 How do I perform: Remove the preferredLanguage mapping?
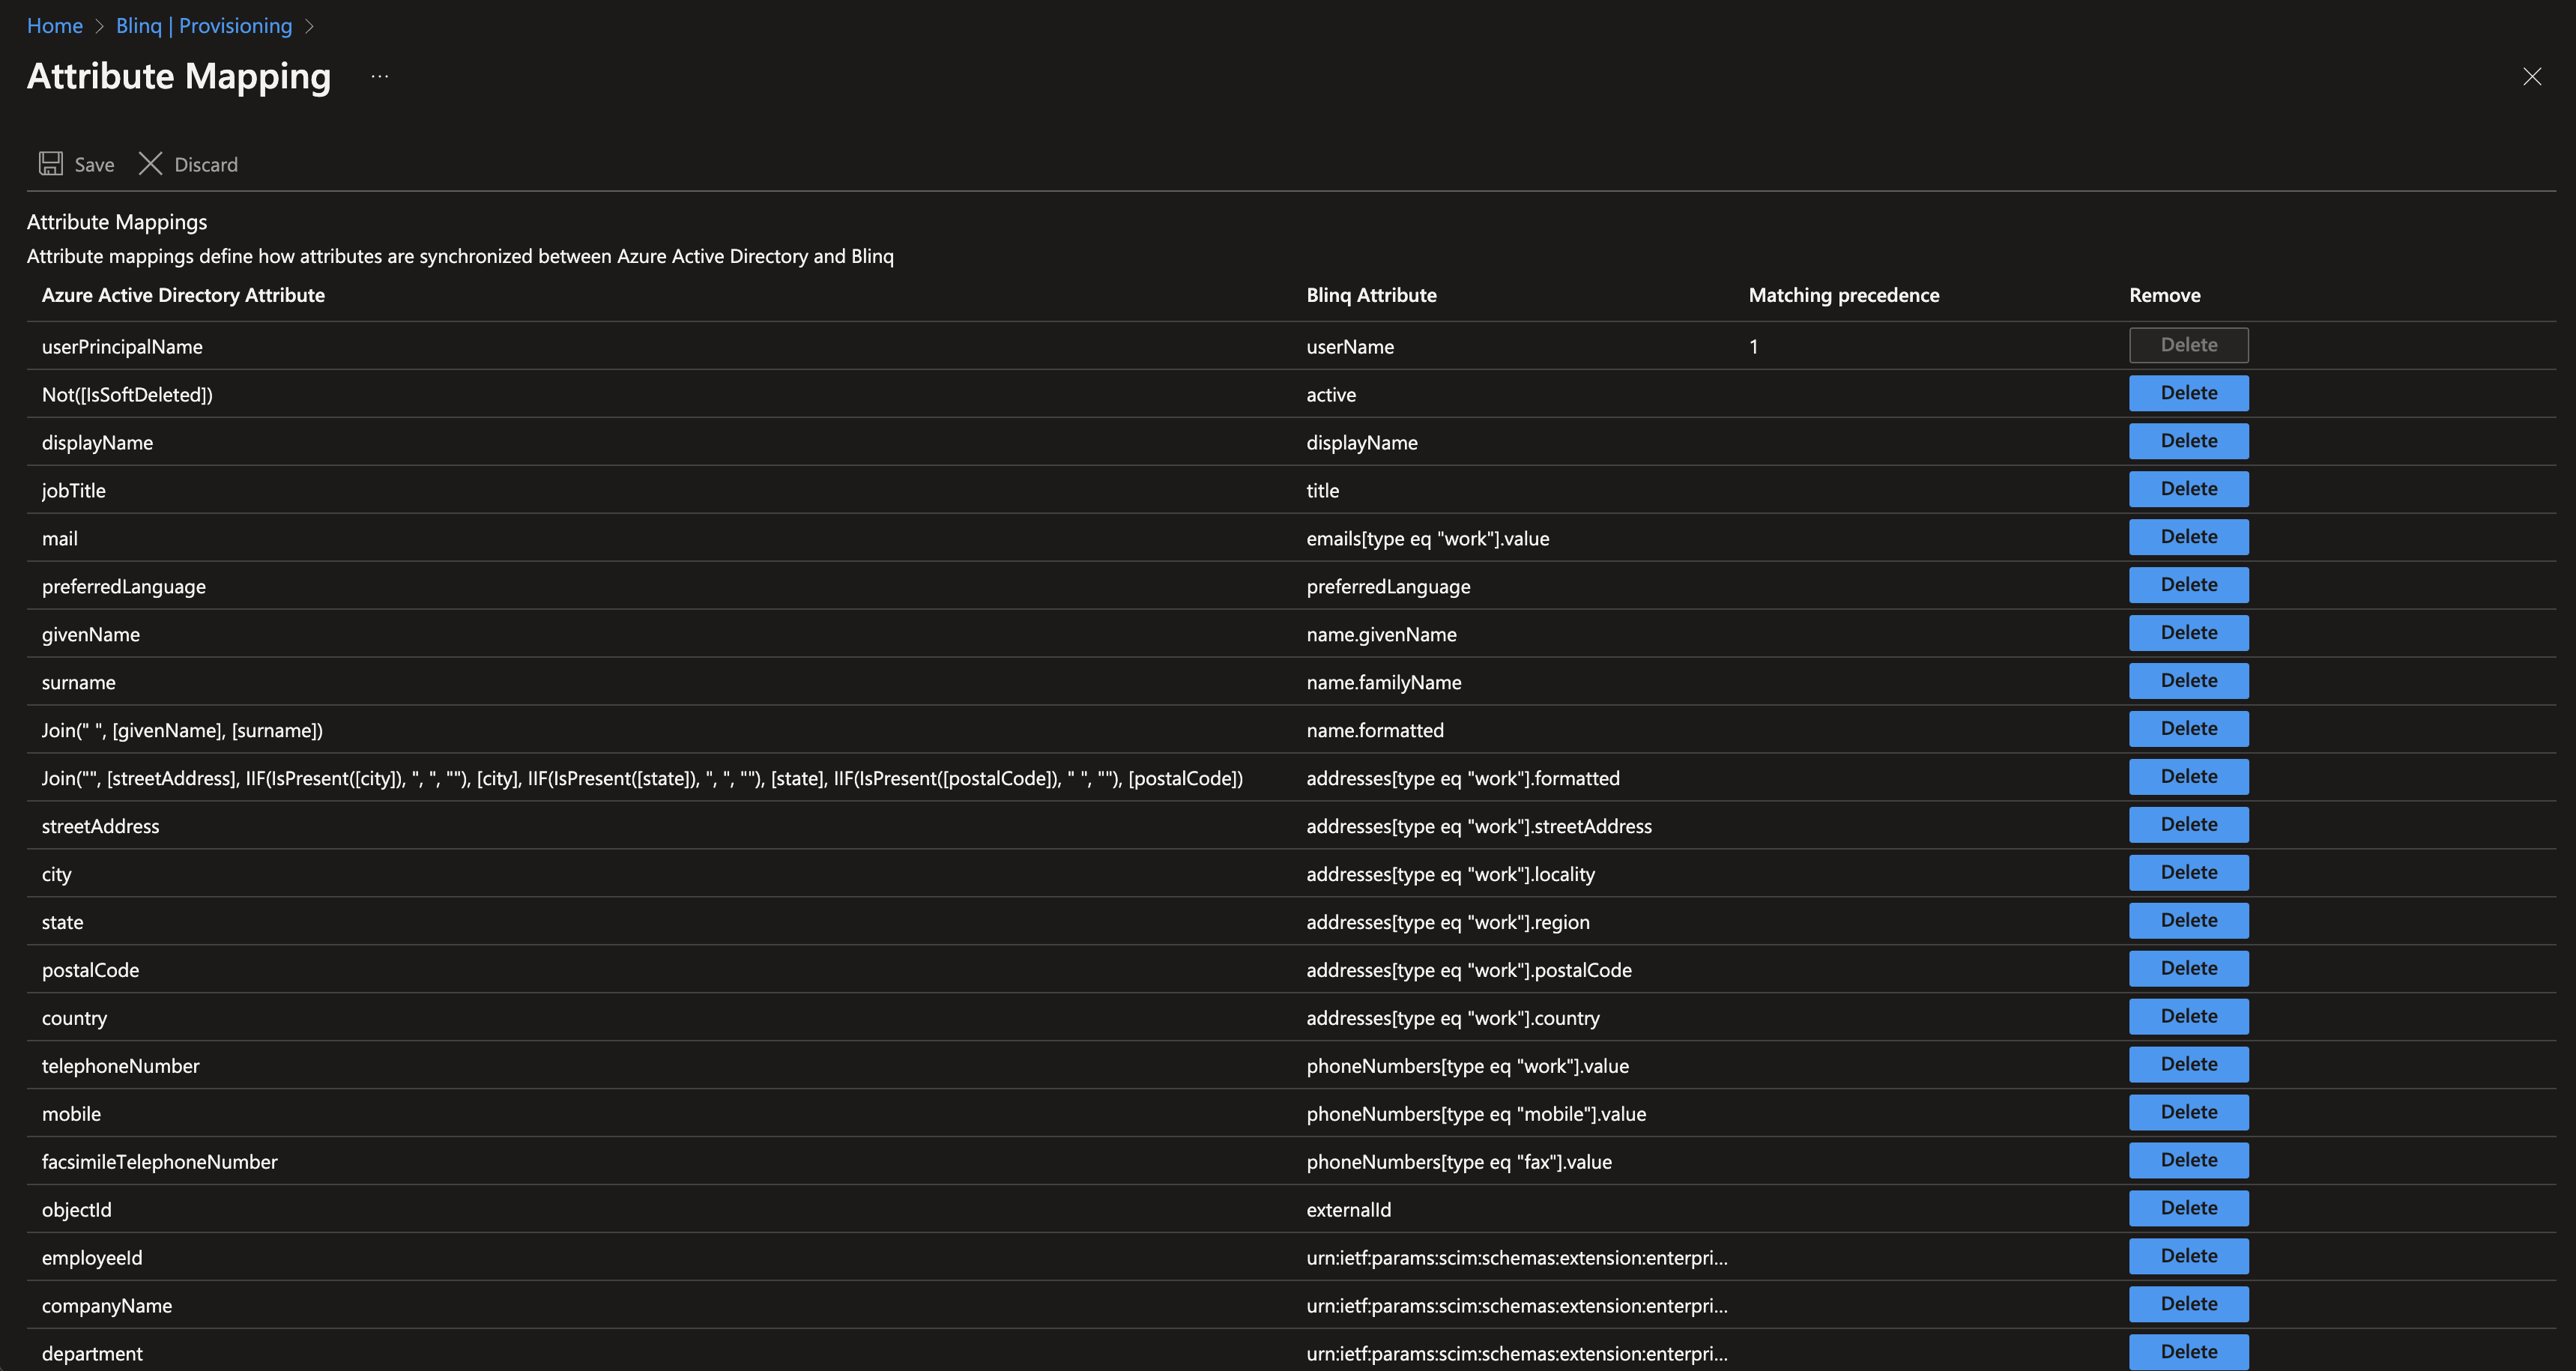[x=2188, y=585]
